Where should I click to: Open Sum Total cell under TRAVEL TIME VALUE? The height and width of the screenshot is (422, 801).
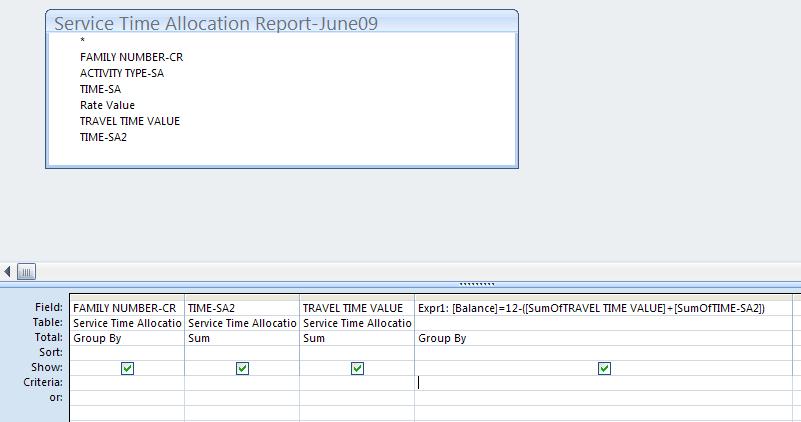357,338
